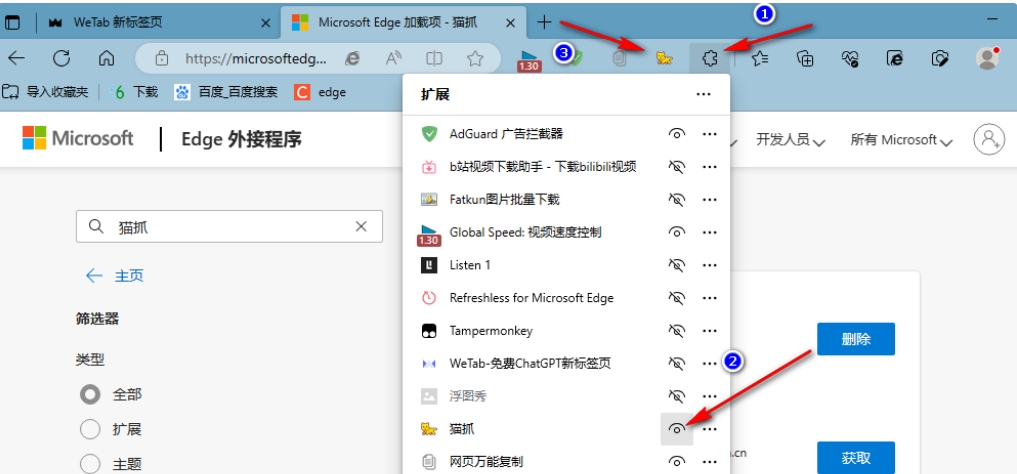Viewport: 1017px width, 474px height.
Task: Open the 扩展 panel header more menu
Action: pyautogui.click(x=703, y=94)
